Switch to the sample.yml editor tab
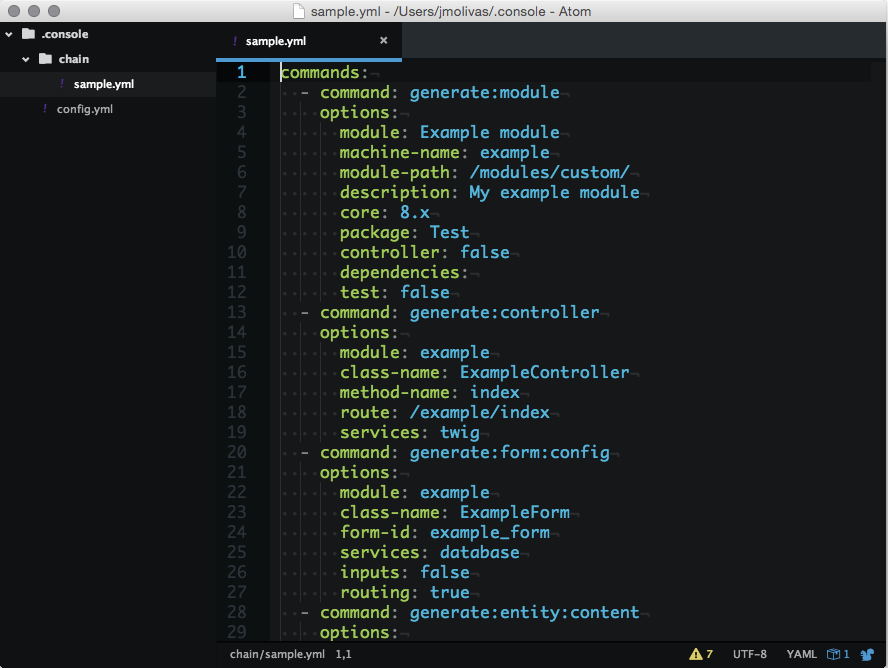The height and width of the screenshot is (668, 888). (x=309, y=41)
